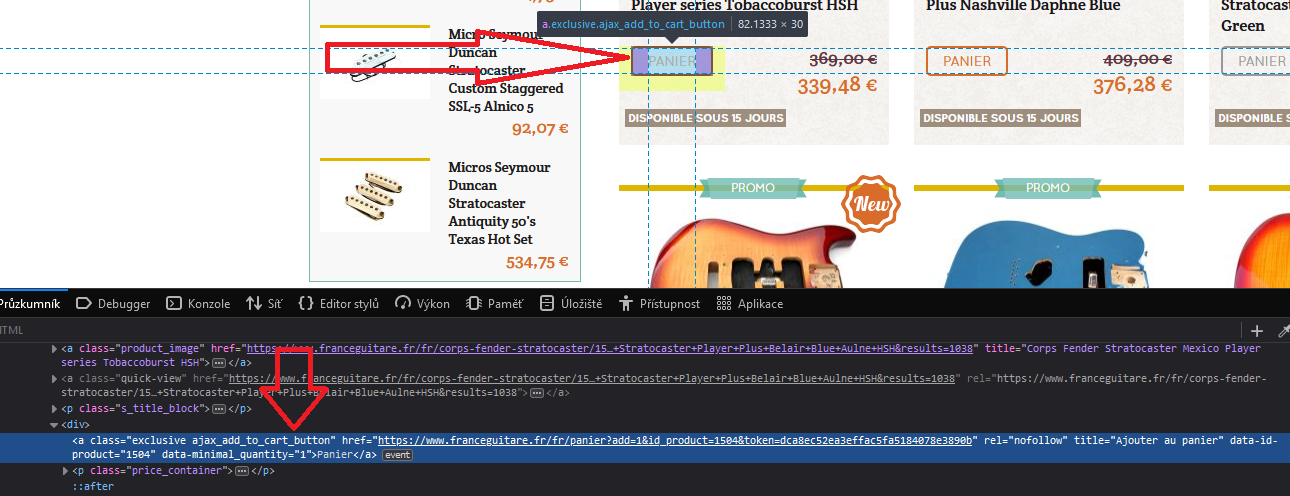Click the add new node plus icon
Viewport: 1290px width, 496px height.
coord(1257,331)
